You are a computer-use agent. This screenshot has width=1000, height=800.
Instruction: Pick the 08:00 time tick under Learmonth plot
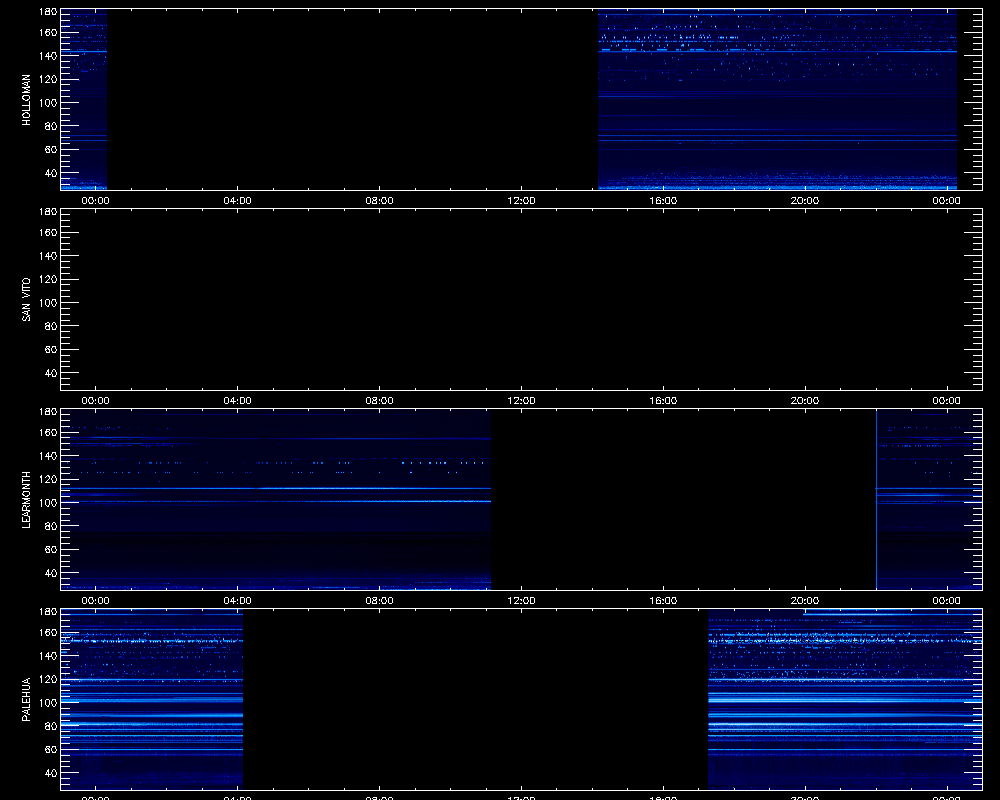point(379,600)
